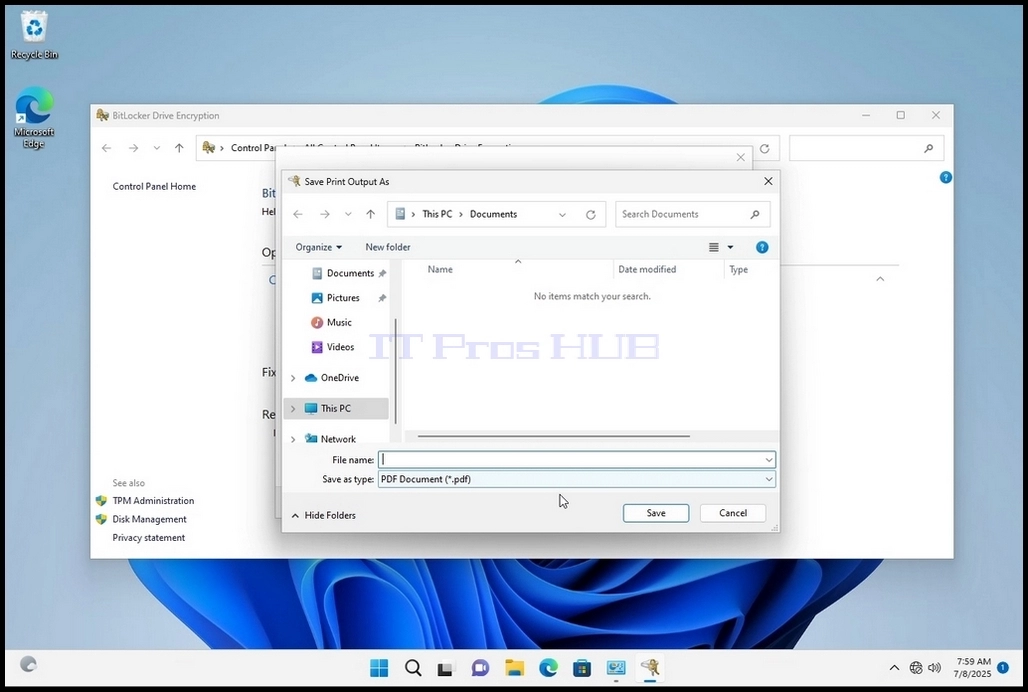
Task: Open the Control Panel taskbar icon
Action: coord(616,668)
